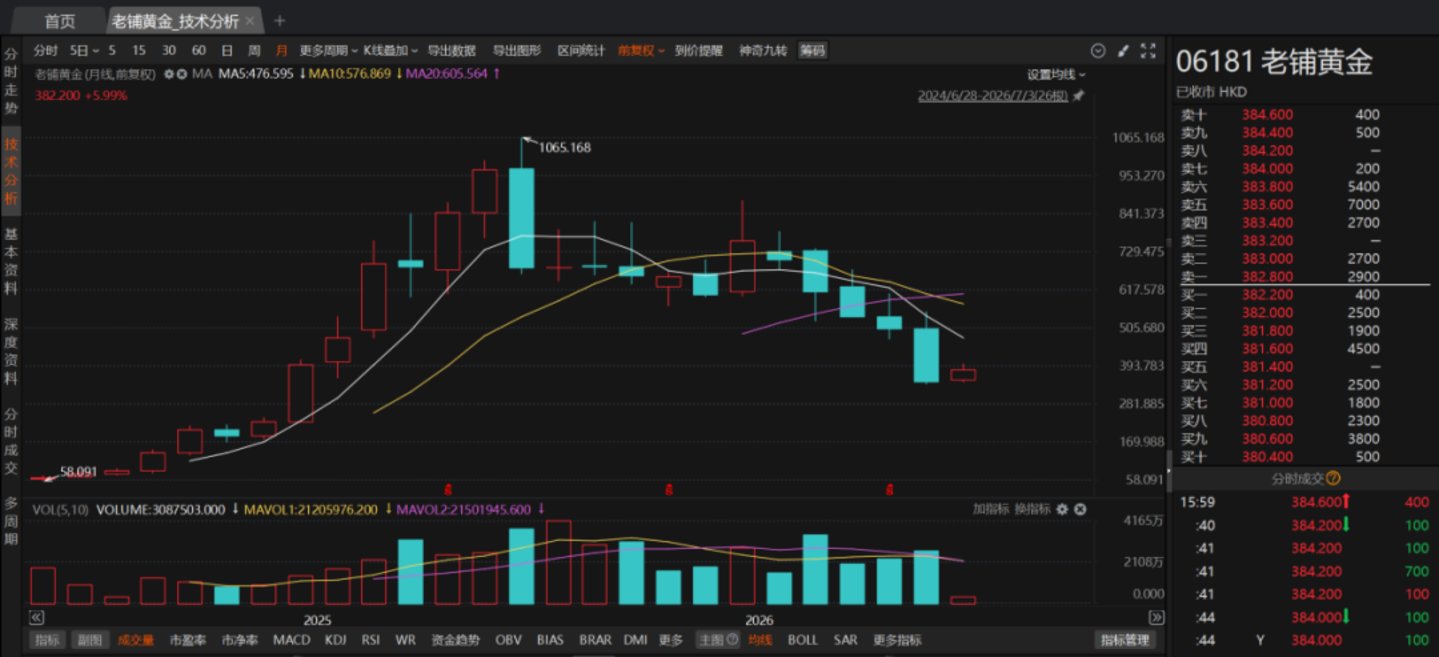Select the KDJ indicator
This screenshot has width=1439, height=657.
(x=336, y=640)
